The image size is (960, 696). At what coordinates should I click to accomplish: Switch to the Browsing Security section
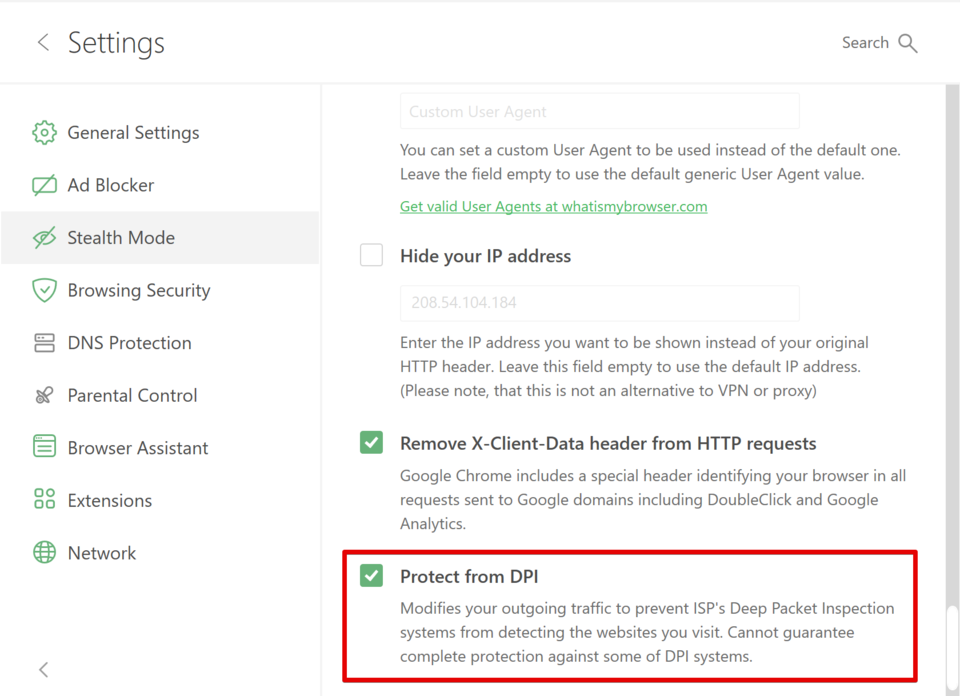click(x=139, y=290)
